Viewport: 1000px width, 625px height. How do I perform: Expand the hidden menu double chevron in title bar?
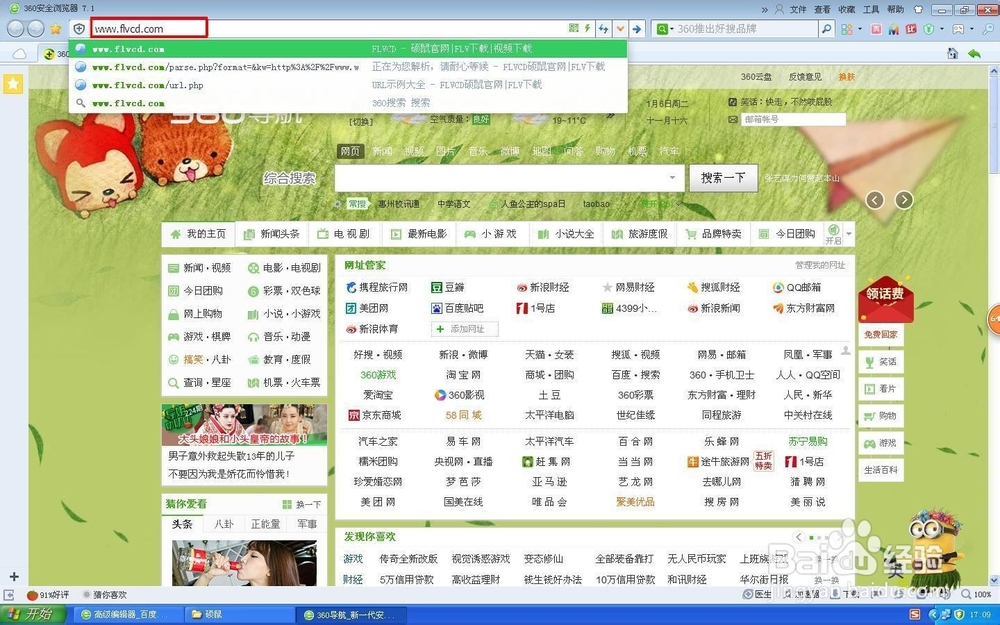pyautogui.click(x=764, y=9)
